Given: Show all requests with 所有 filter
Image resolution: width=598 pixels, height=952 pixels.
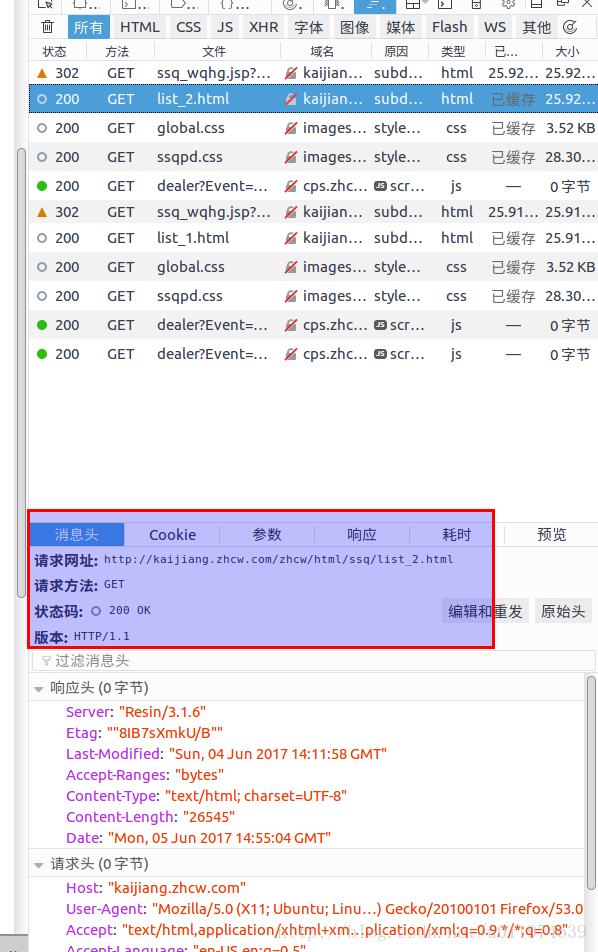Looking at the screenshot, I should pyautogui.click(x=88, y=27).
